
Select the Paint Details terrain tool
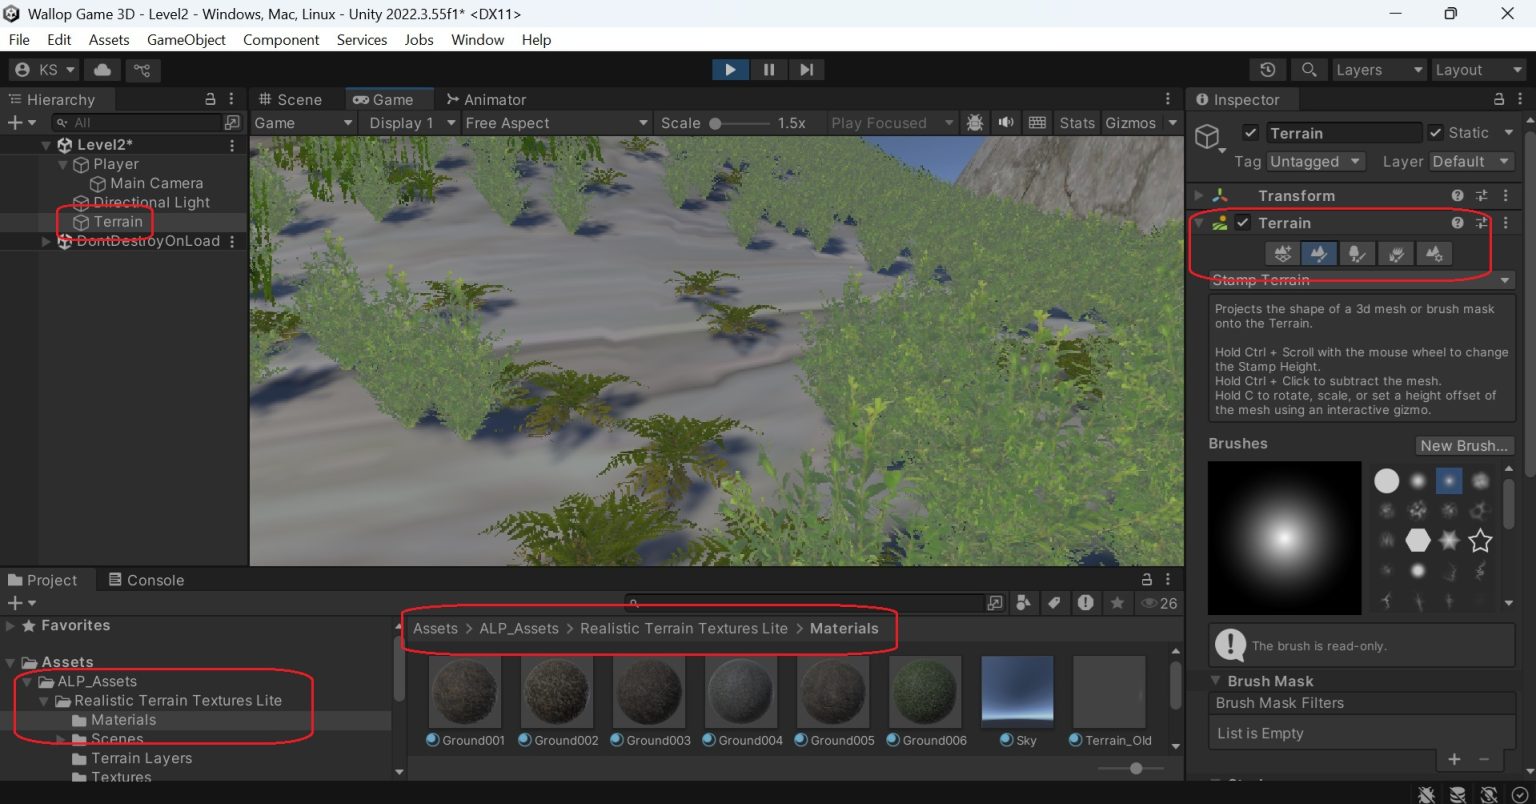[x=1396, y=253]
